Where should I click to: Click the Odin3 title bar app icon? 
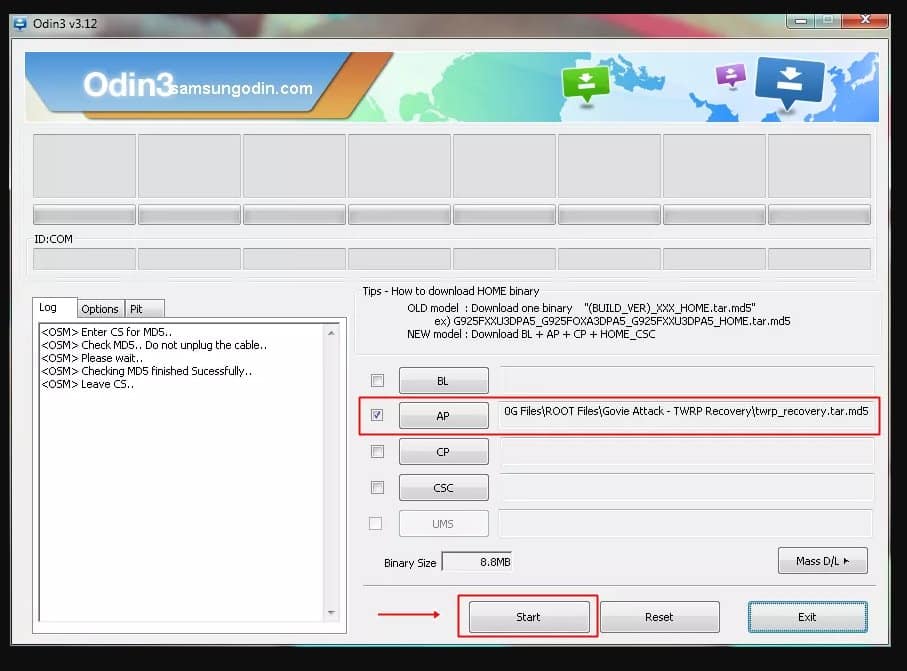pos(20,24)
